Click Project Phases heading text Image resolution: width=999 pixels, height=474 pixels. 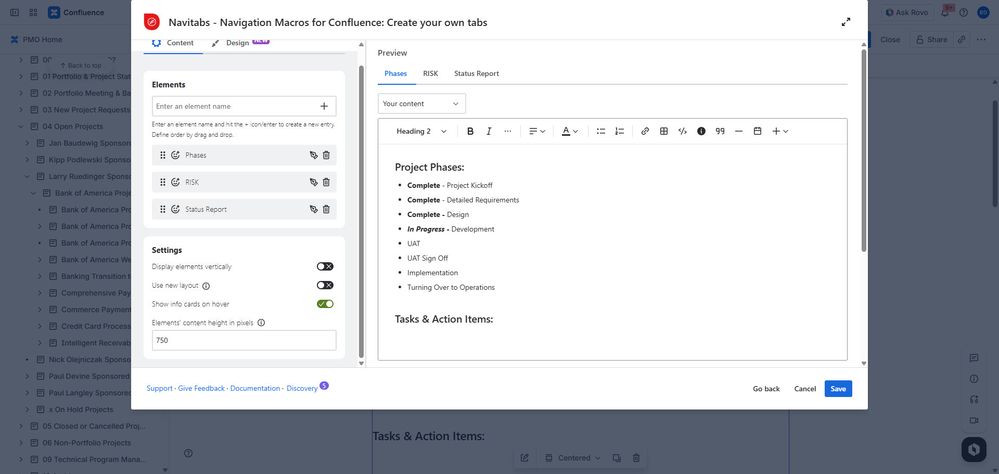point(429,168)
